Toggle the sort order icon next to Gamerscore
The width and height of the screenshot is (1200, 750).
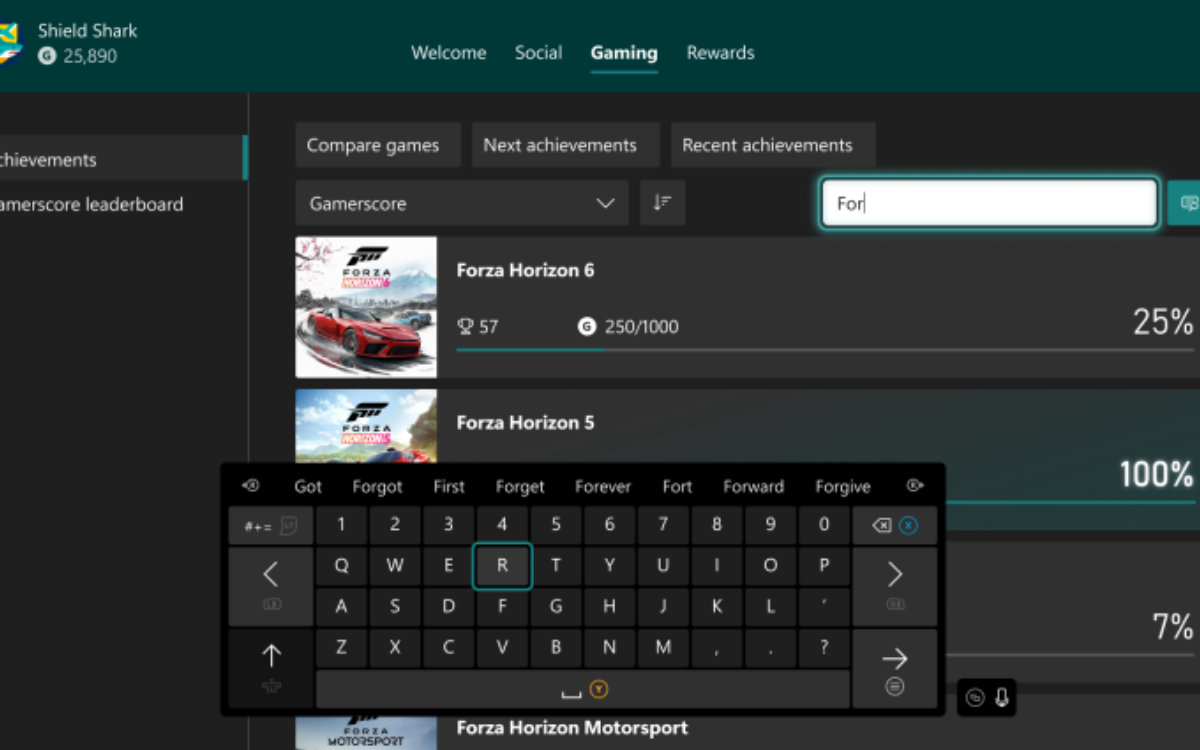pos(662,203)
